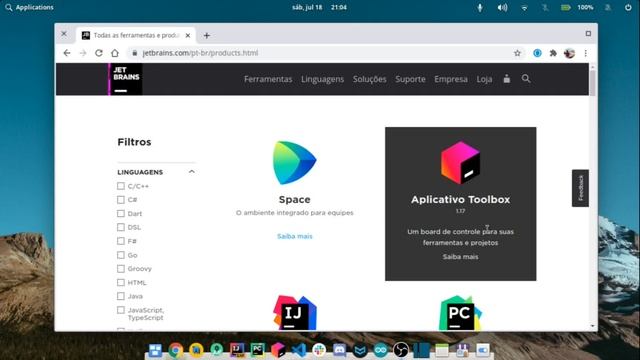Open the Soluções navigation menu
Viewport: 640px width, 360px height.
[x=369, y=79]
